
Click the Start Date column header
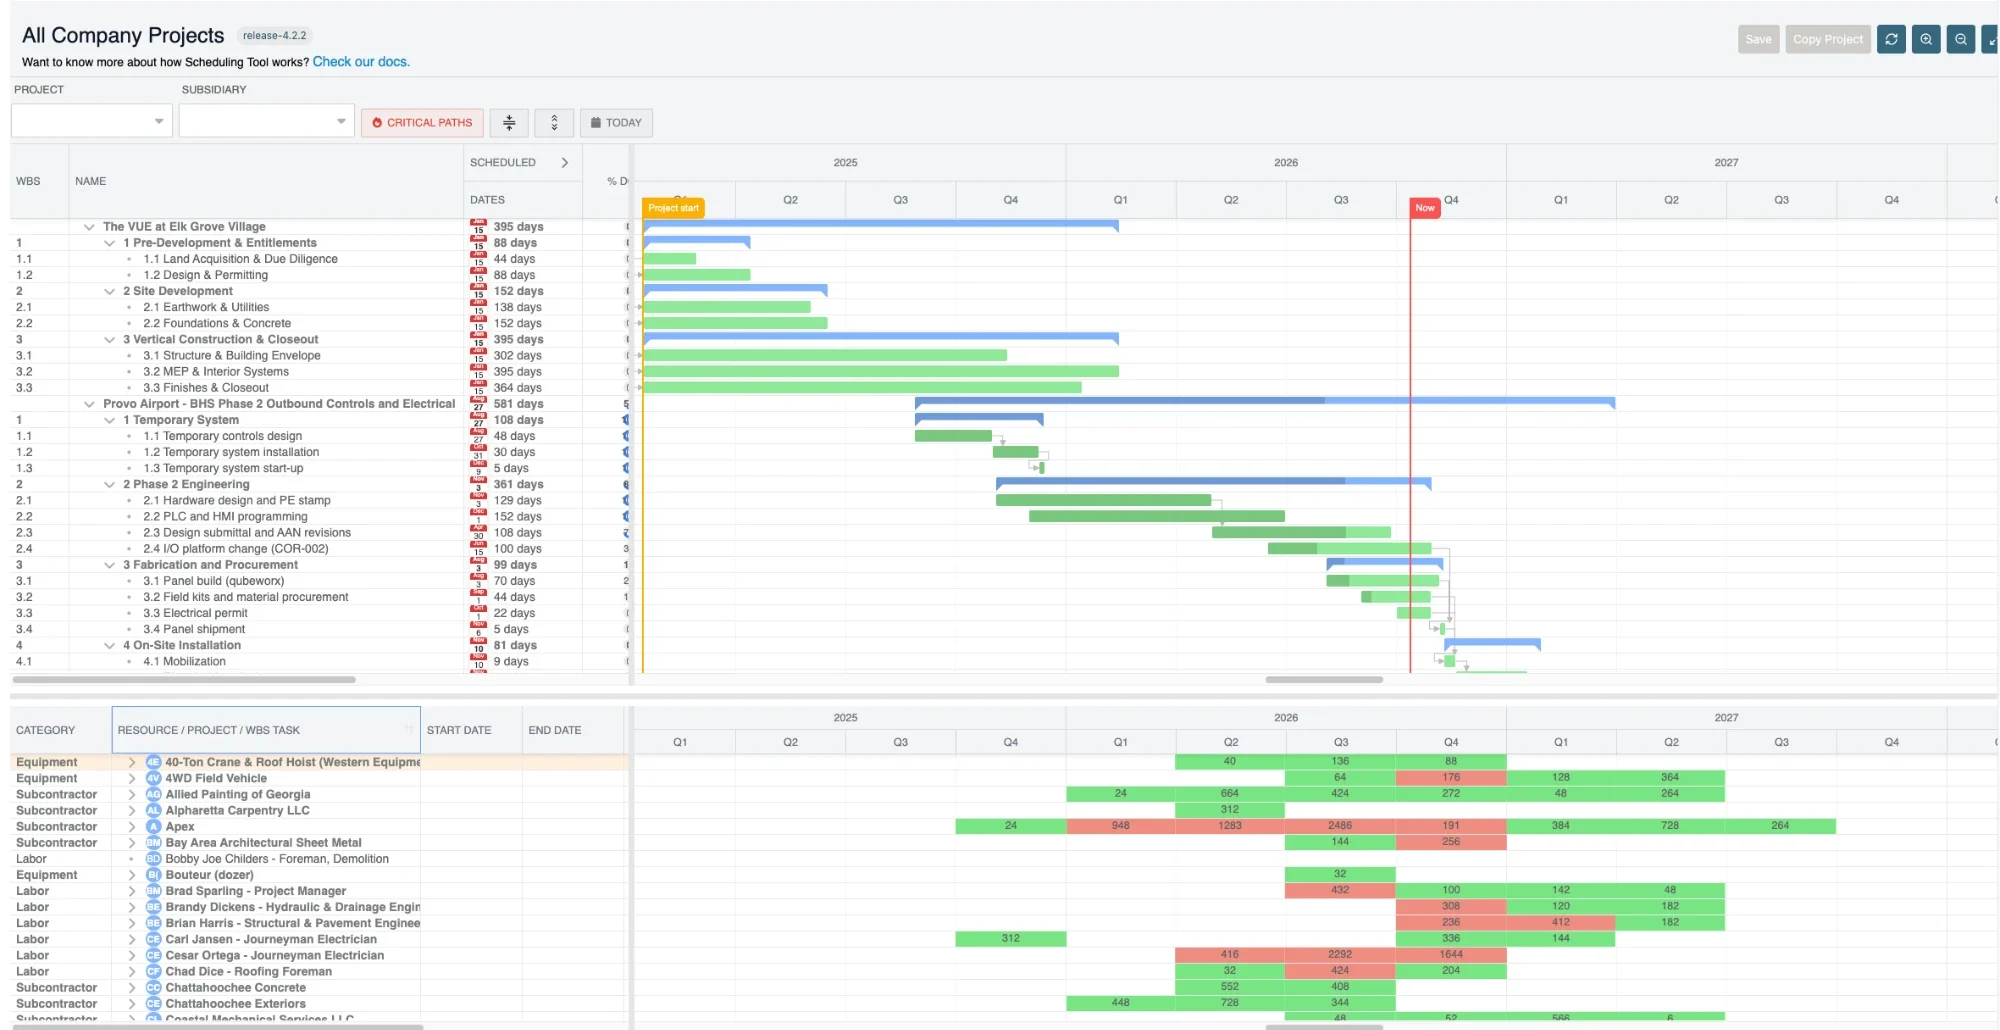471,730
